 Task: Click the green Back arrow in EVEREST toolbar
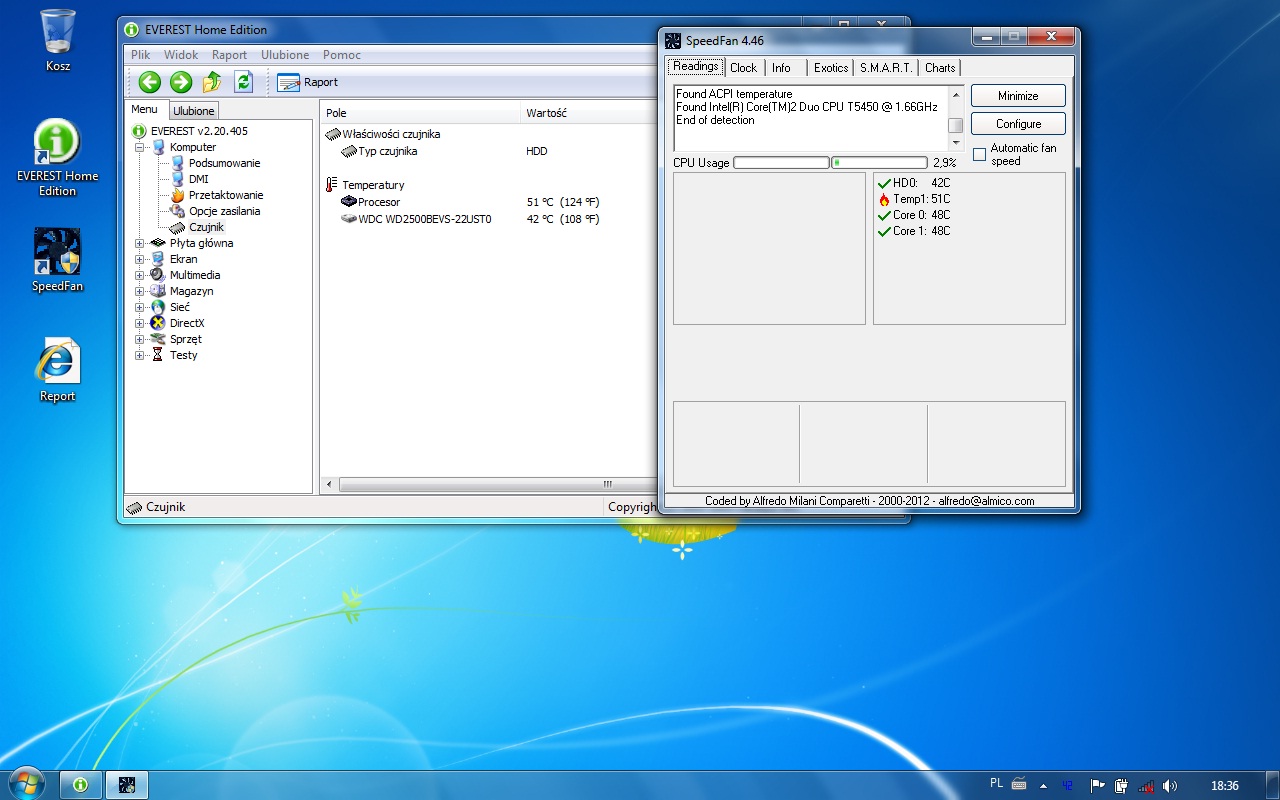pos(150,82)
